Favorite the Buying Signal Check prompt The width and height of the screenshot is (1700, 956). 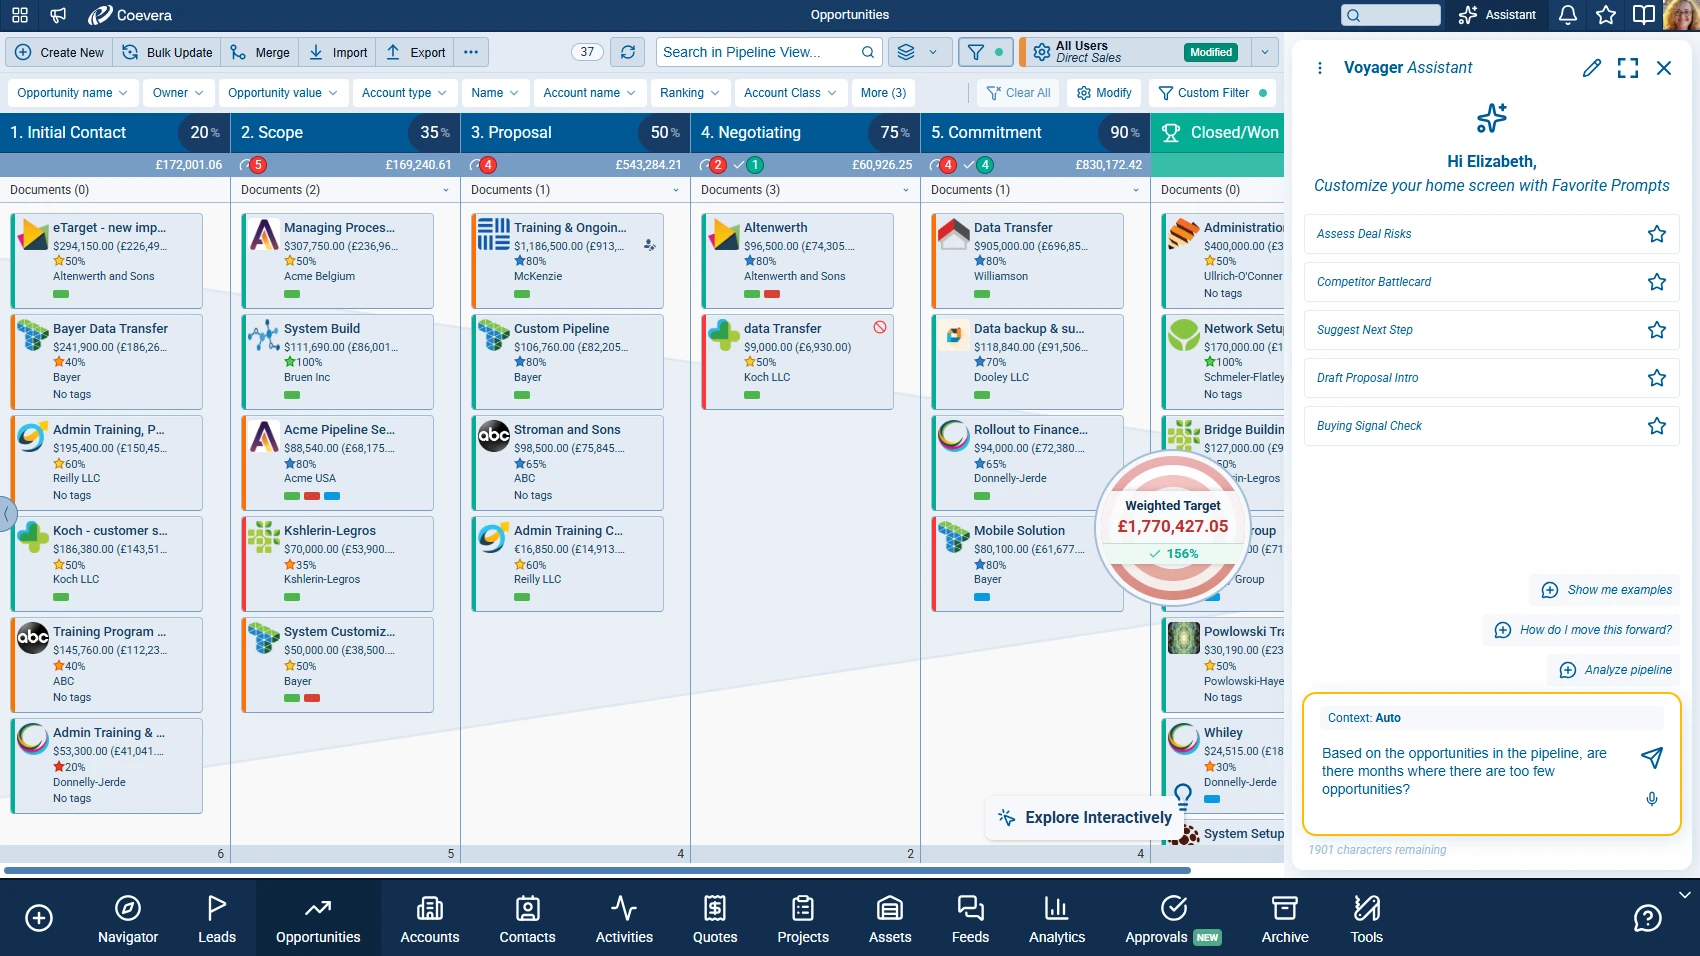tap(1657, 426)
